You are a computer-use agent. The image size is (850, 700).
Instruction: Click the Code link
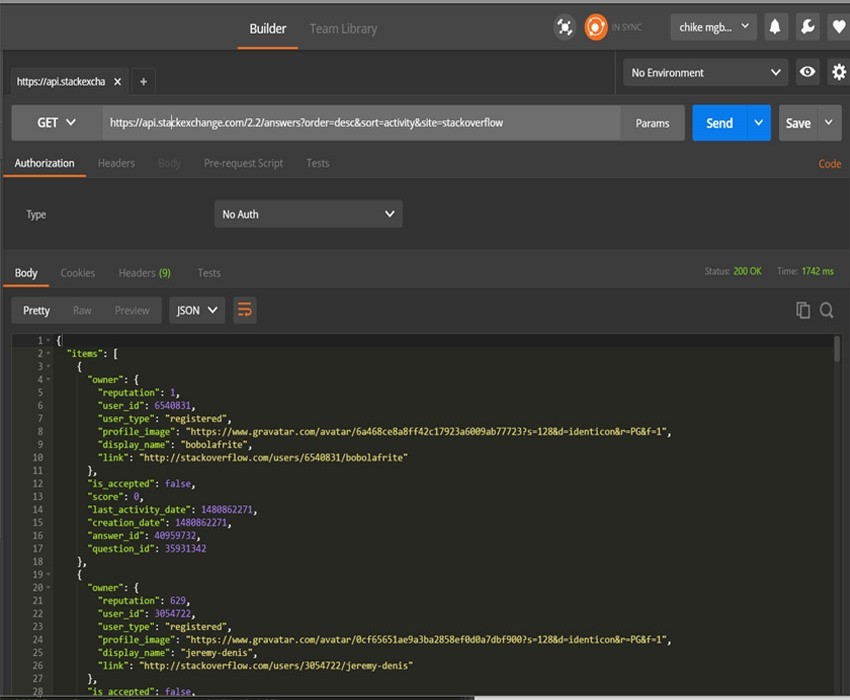(x=829, y=164)
